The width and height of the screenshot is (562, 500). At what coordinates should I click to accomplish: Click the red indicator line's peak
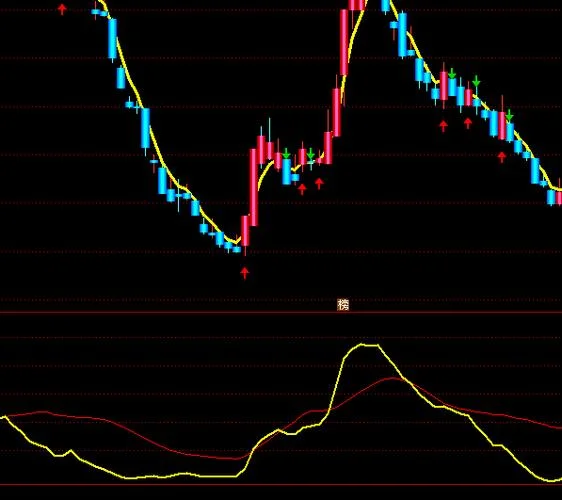tap(392, 378)
